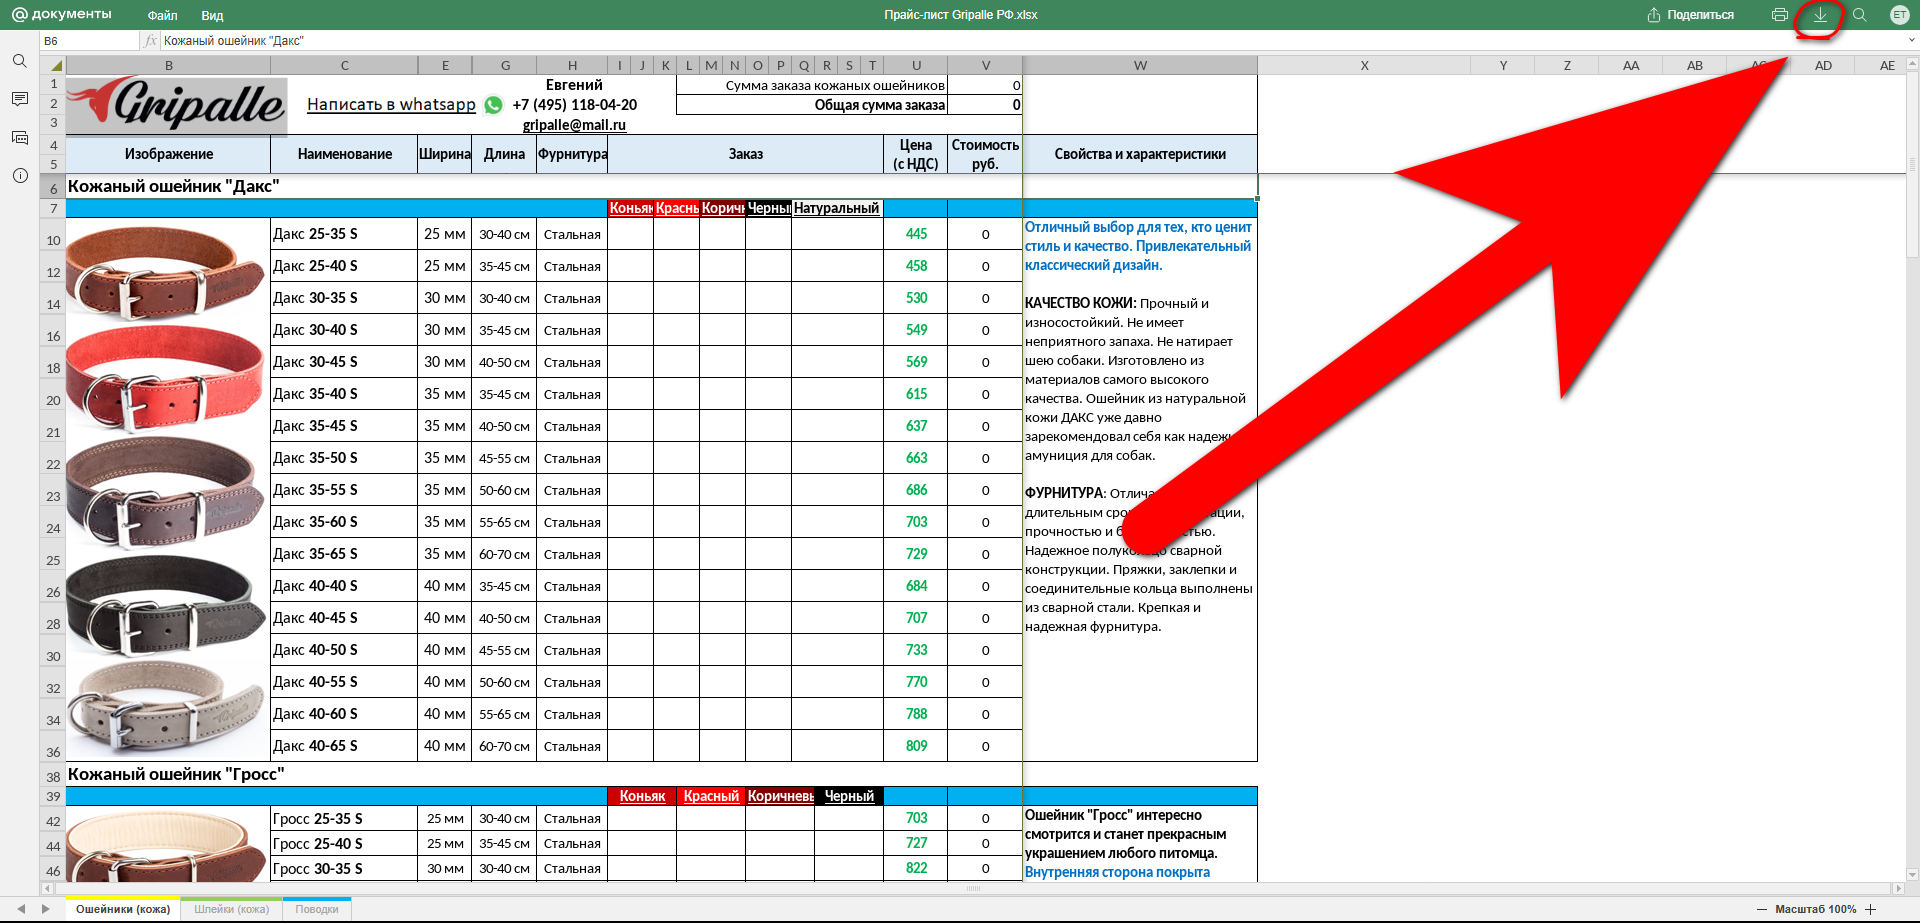Click the Черный header in Гросс section
The height and width of the screenshot is (923, 1920).
pyautogui.click(x=849, y=796)
